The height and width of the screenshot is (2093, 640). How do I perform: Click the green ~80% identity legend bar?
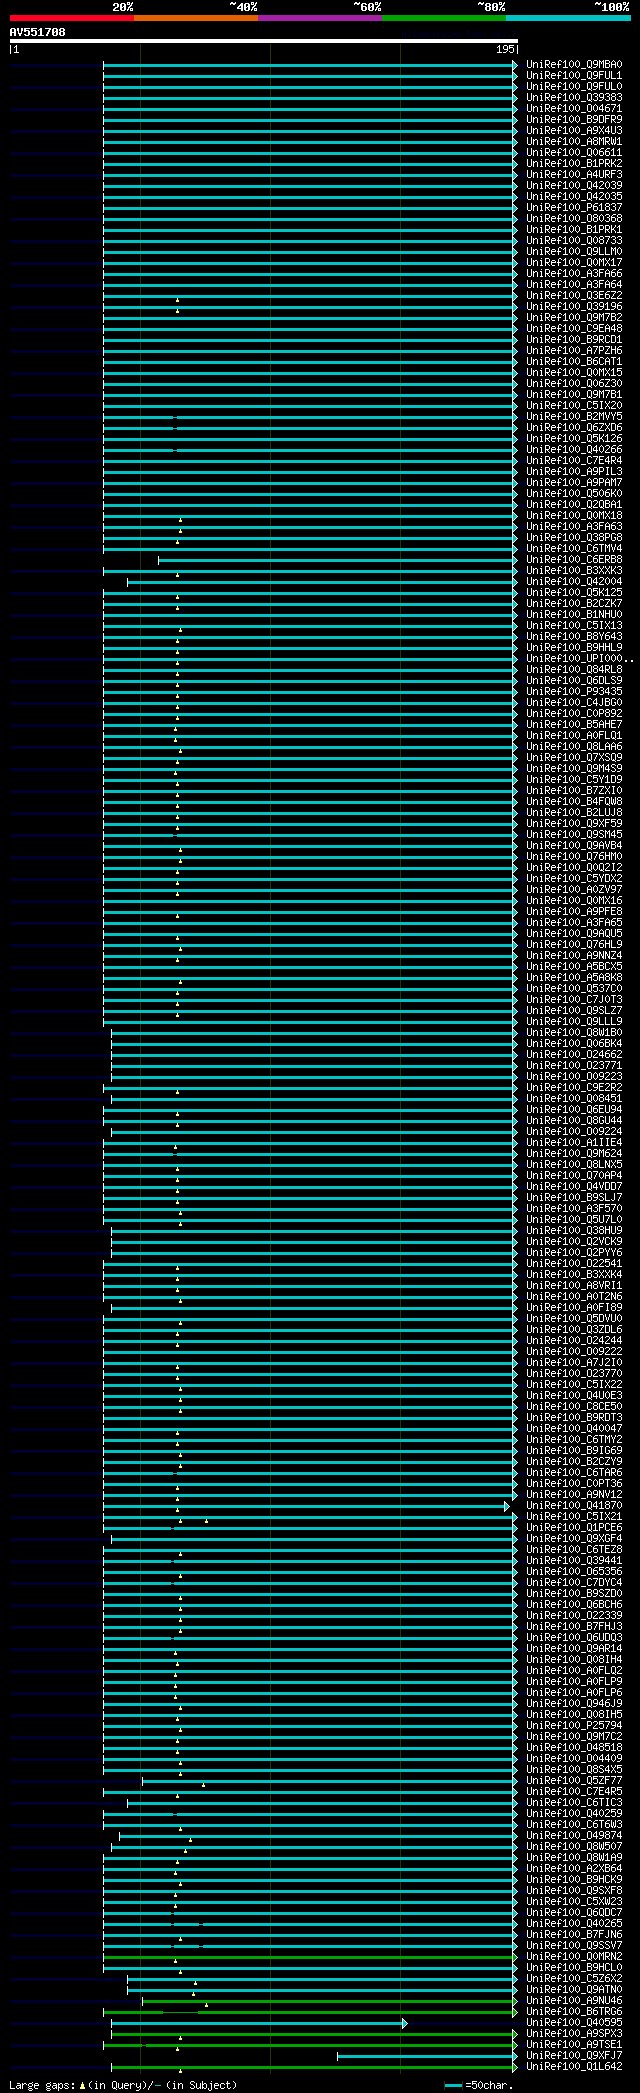click(444, 17)
